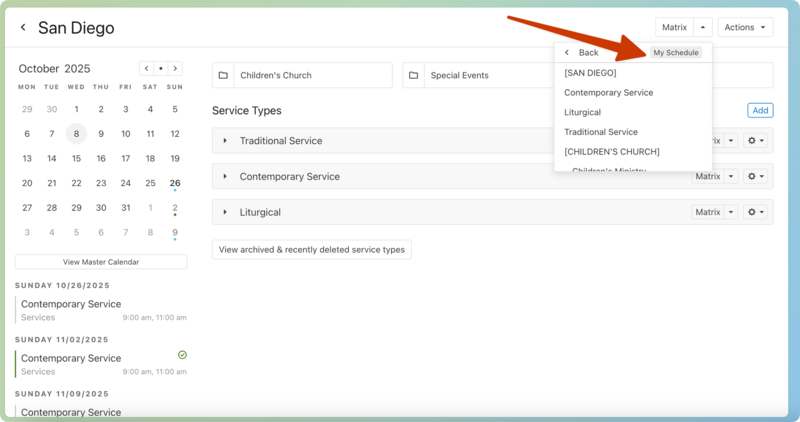Click the back arrow beside San Diego

tap(23, 28)
